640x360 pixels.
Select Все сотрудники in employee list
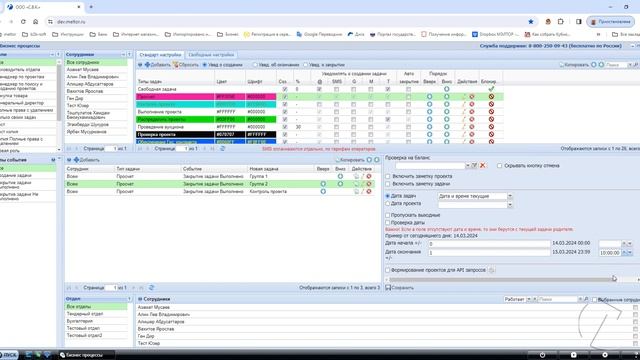[x=96, y=62]
